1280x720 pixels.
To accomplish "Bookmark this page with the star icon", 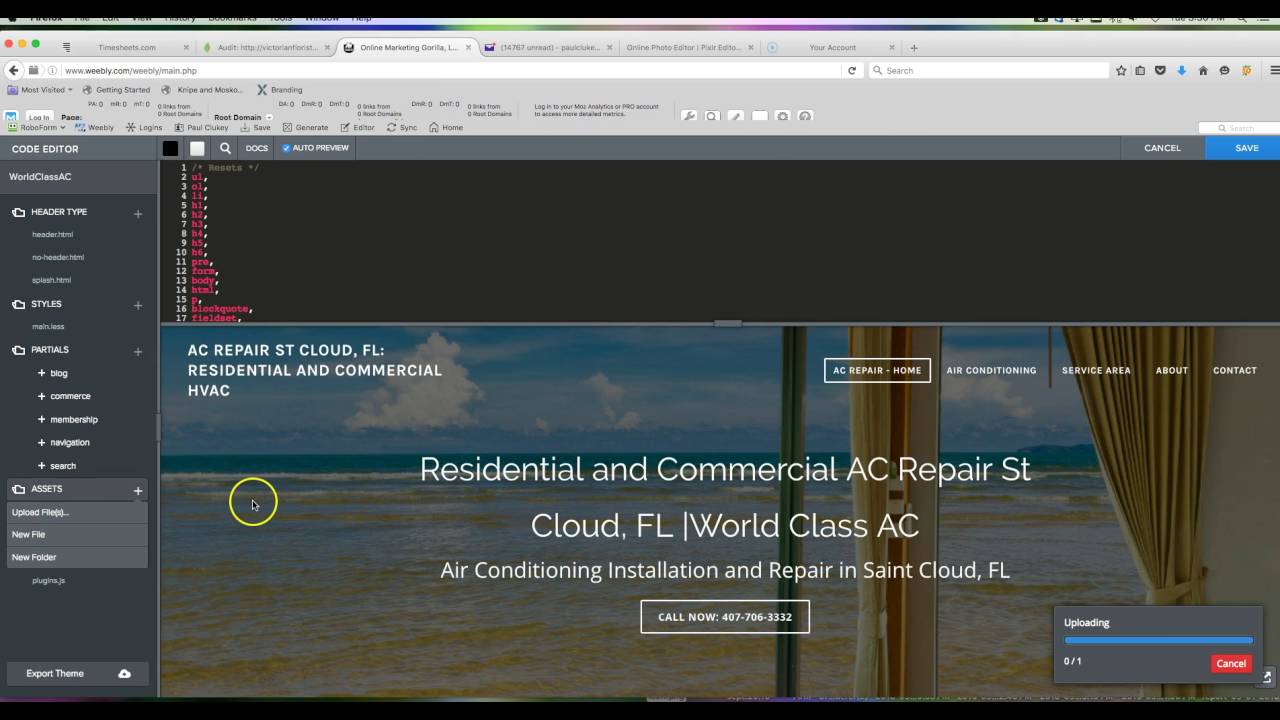I will pyautogui.click(x=1121, y=70).
